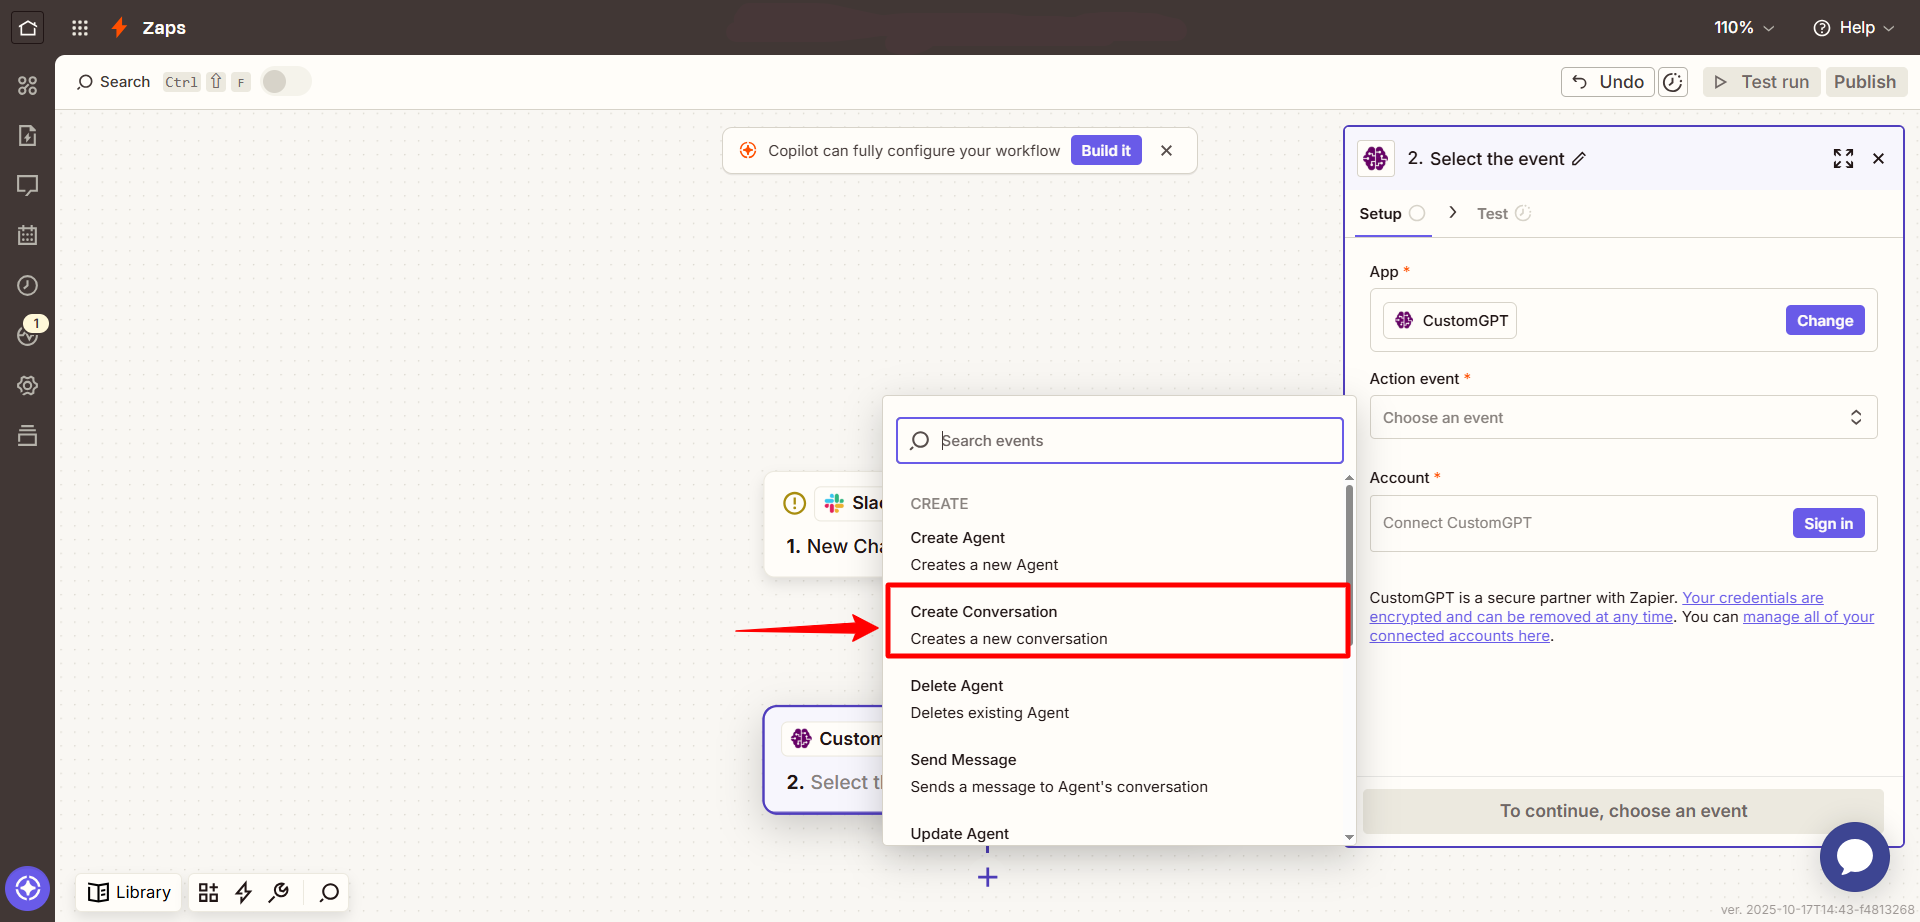Open the Library button
This screenshot has height=922, width=1920.
pyautogui.click(x=129, y=892)
